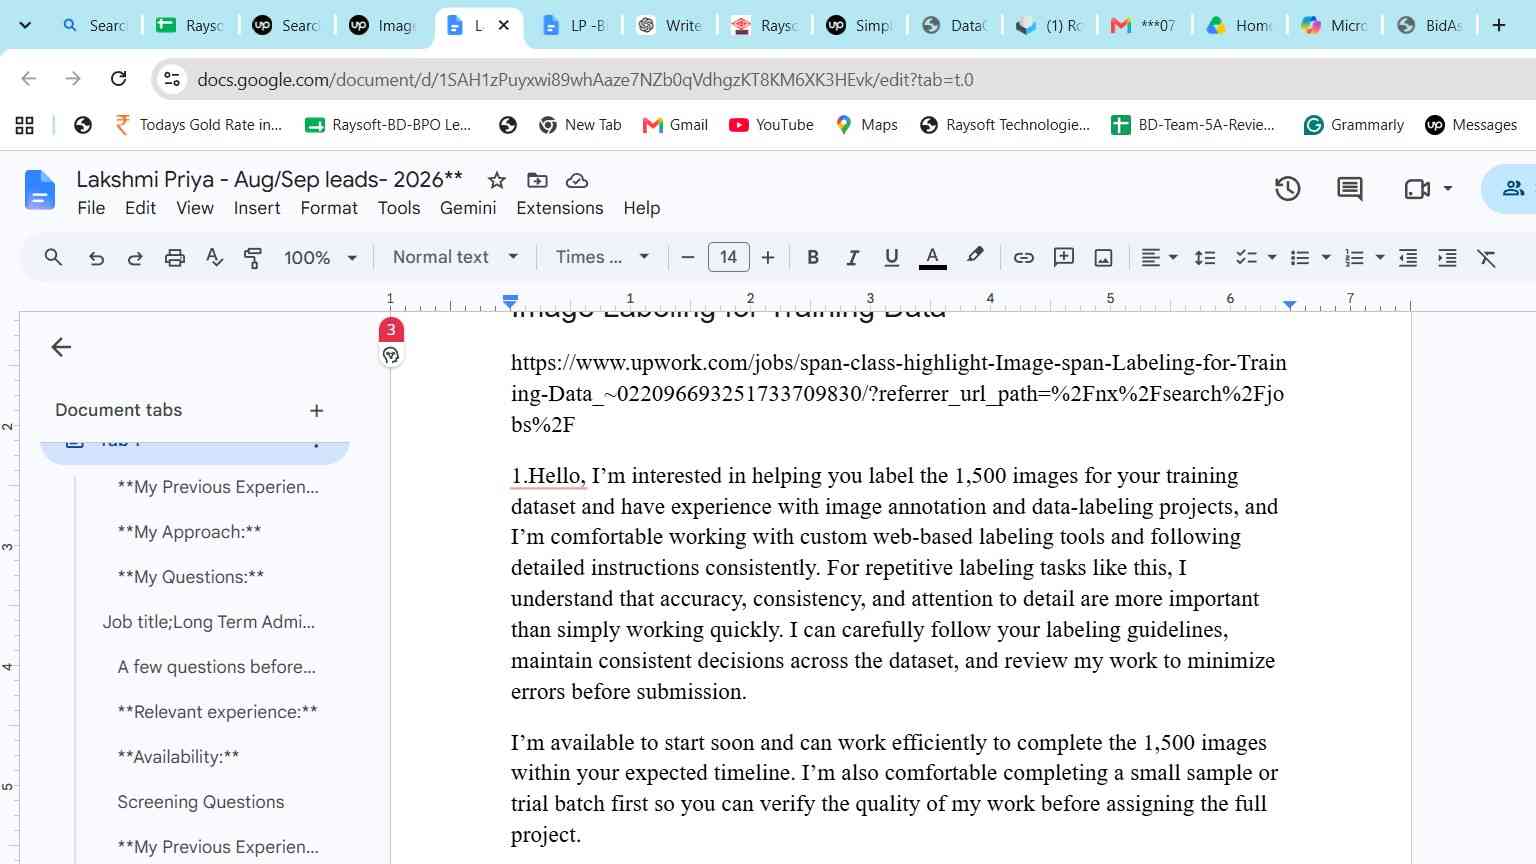The width and height of the screenshot is (1536, 864).
Task: Click the Clear formatting icon
Action: [x=1486, y=258]
